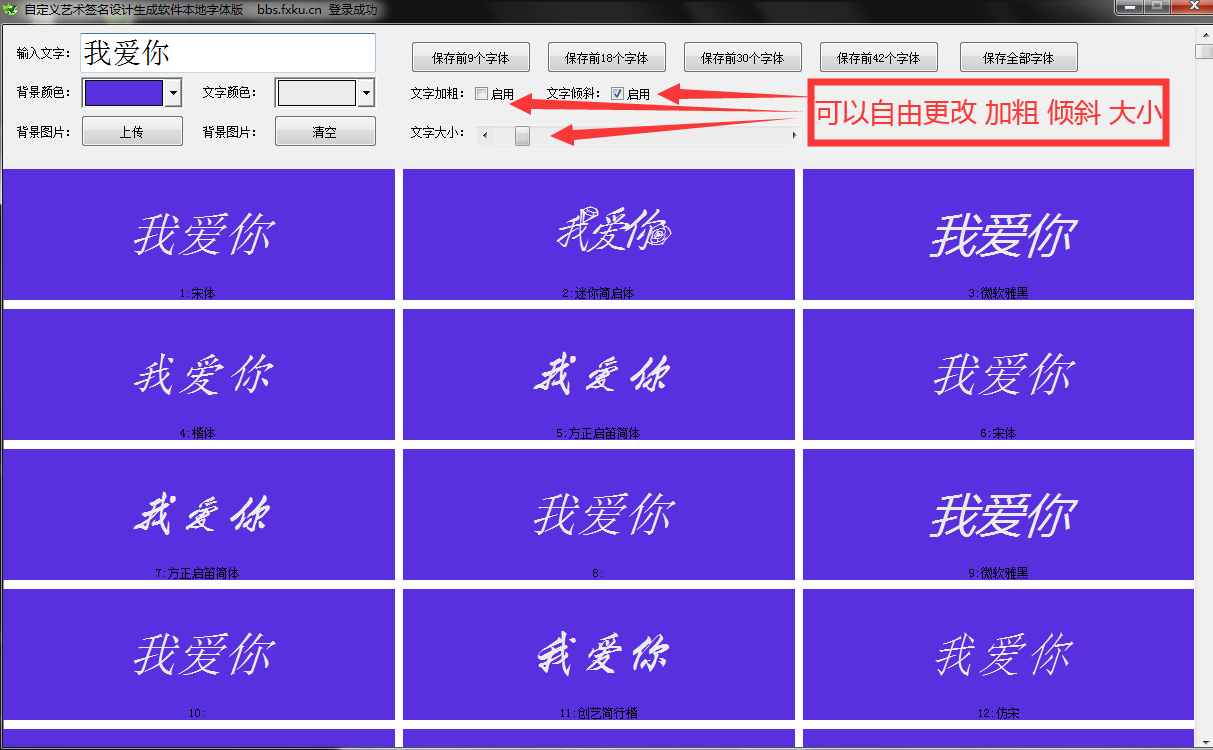Clear the background image with 清空
This screenshot has width=1213, height=750.
click(325, 131)
